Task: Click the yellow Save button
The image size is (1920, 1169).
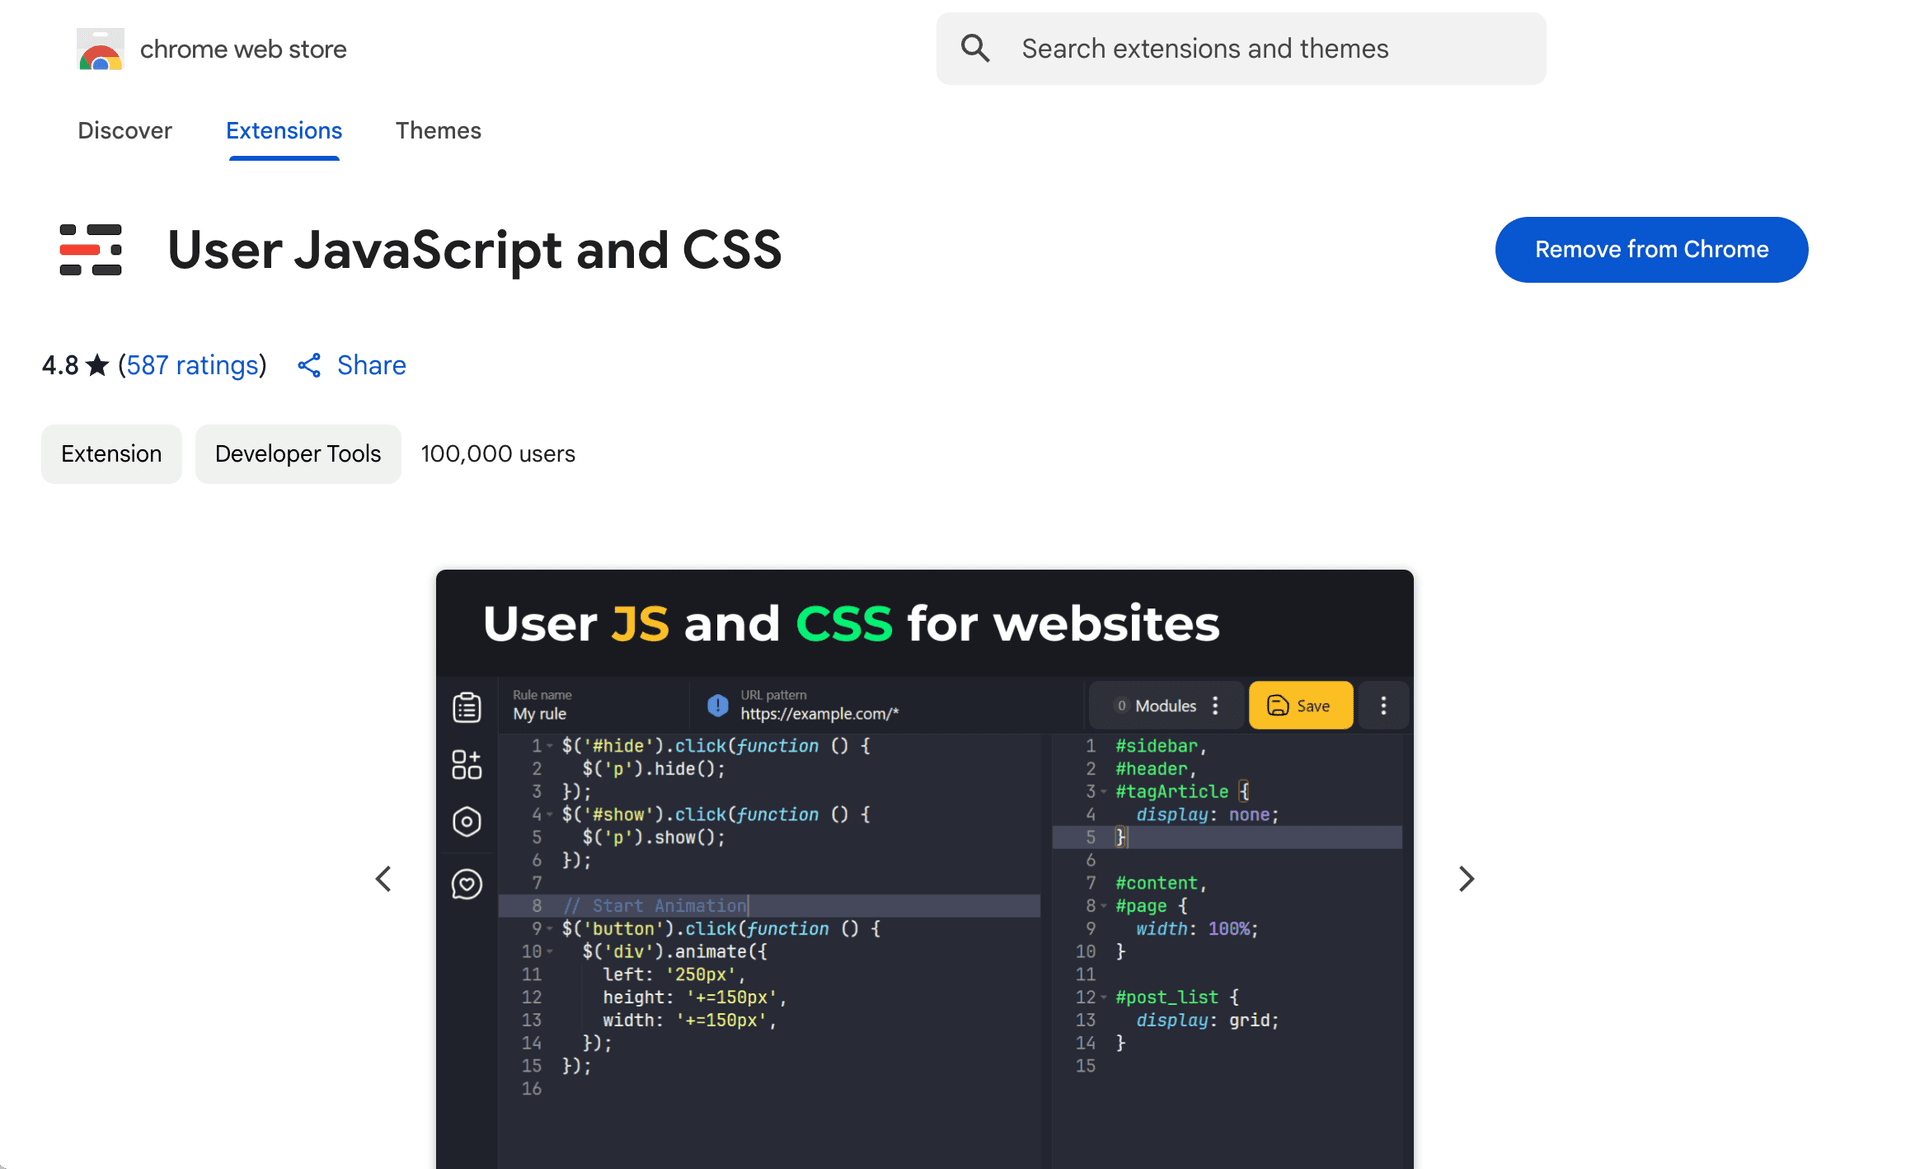Action: (x=1300, y=706)
